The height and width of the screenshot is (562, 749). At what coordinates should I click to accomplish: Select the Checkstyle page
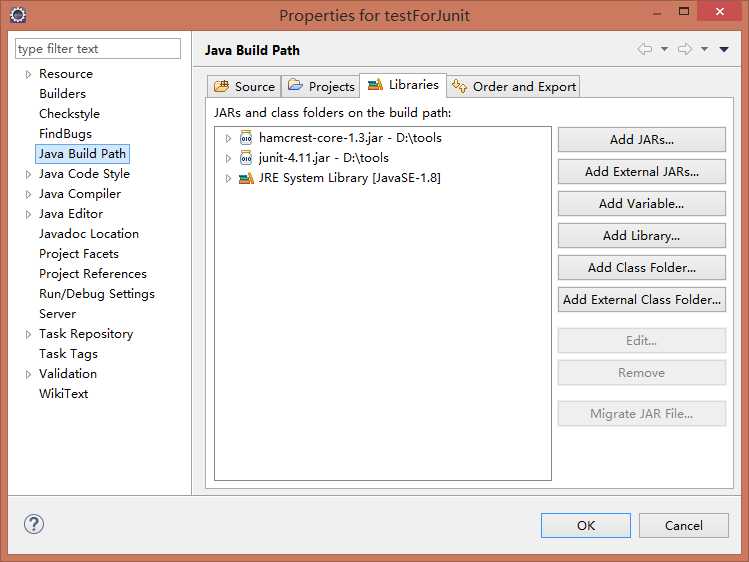pos(69,114)
